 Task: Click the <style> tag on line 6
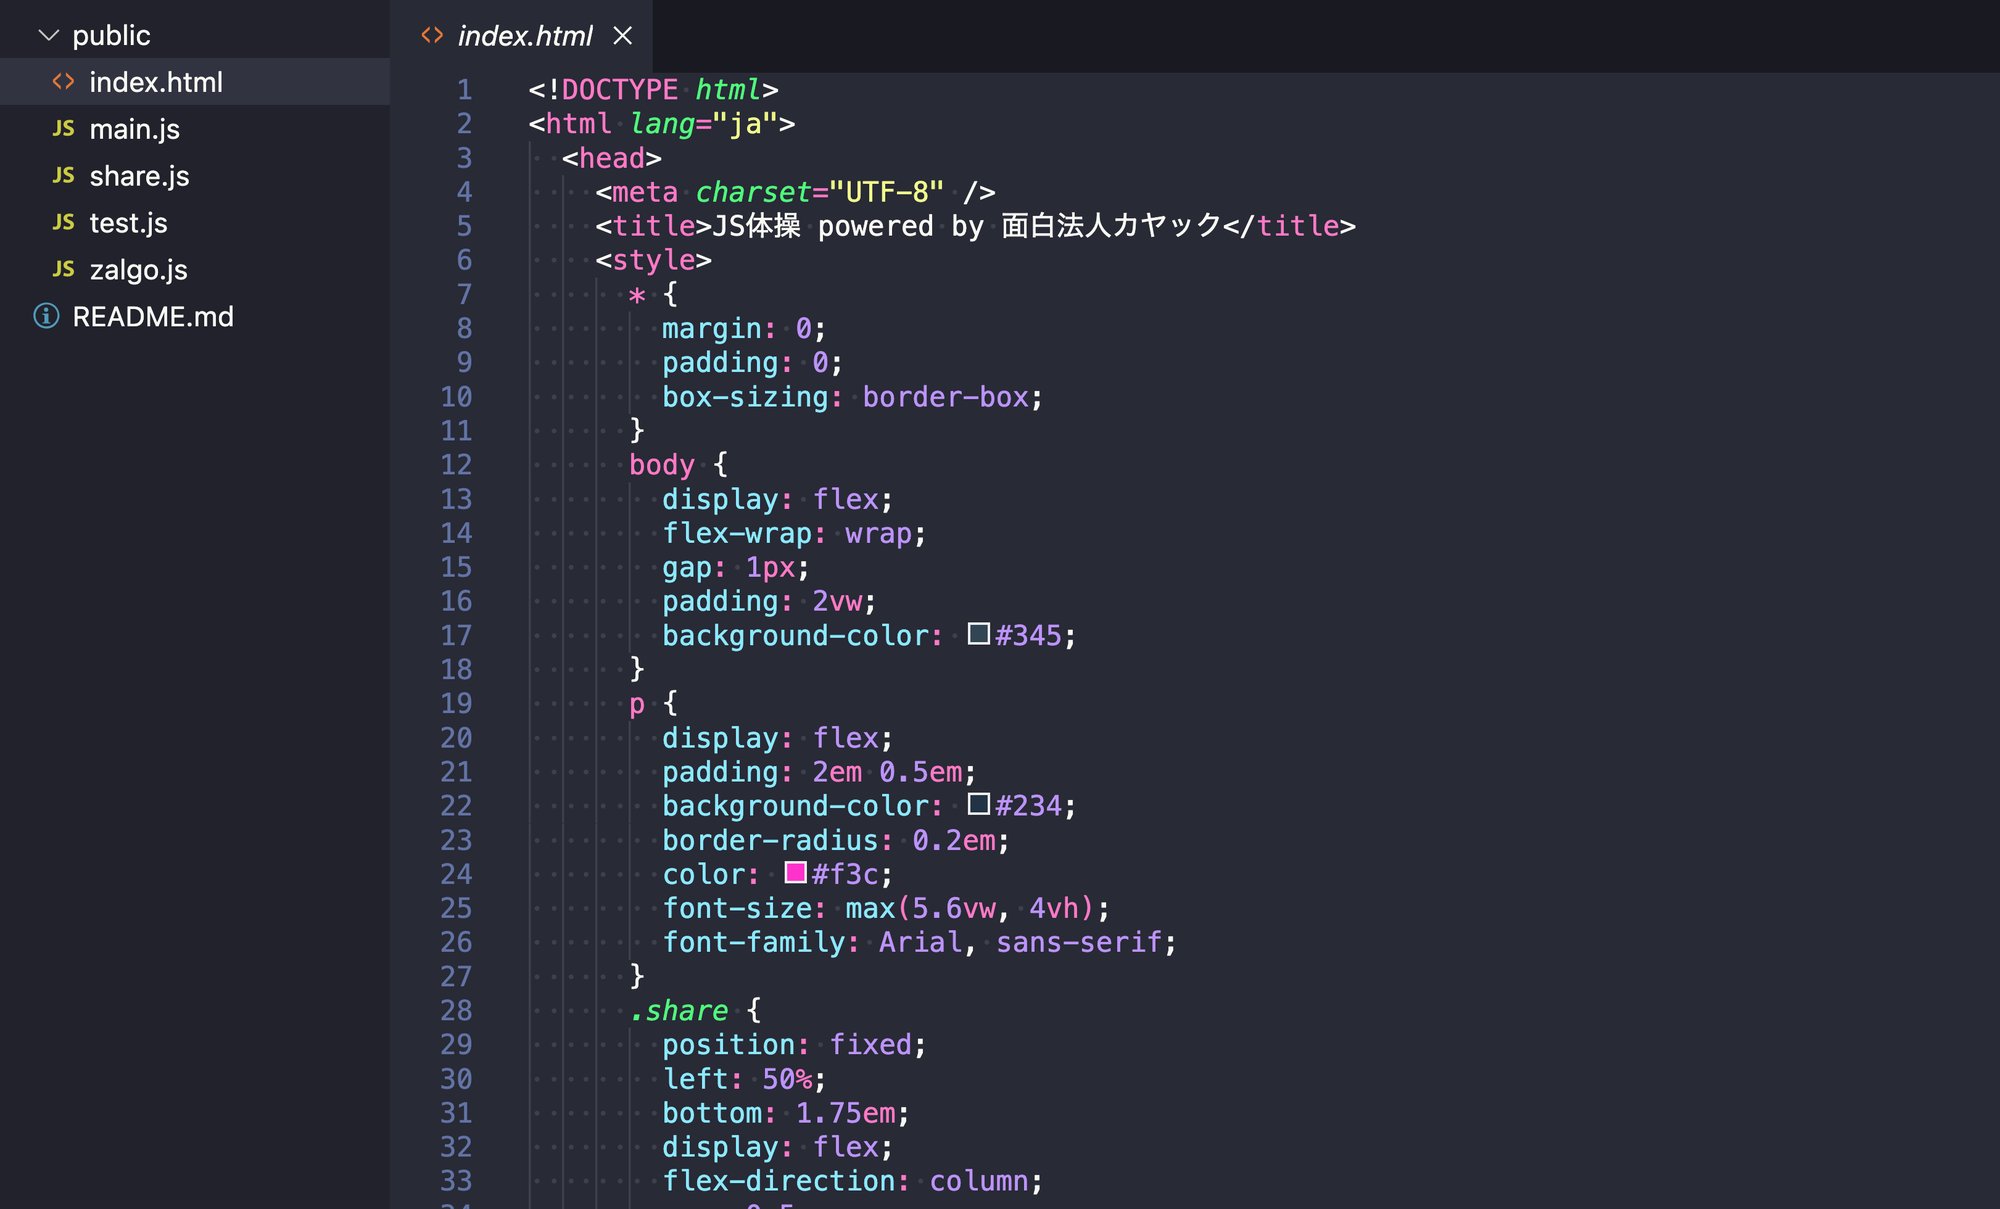[654, 260]
